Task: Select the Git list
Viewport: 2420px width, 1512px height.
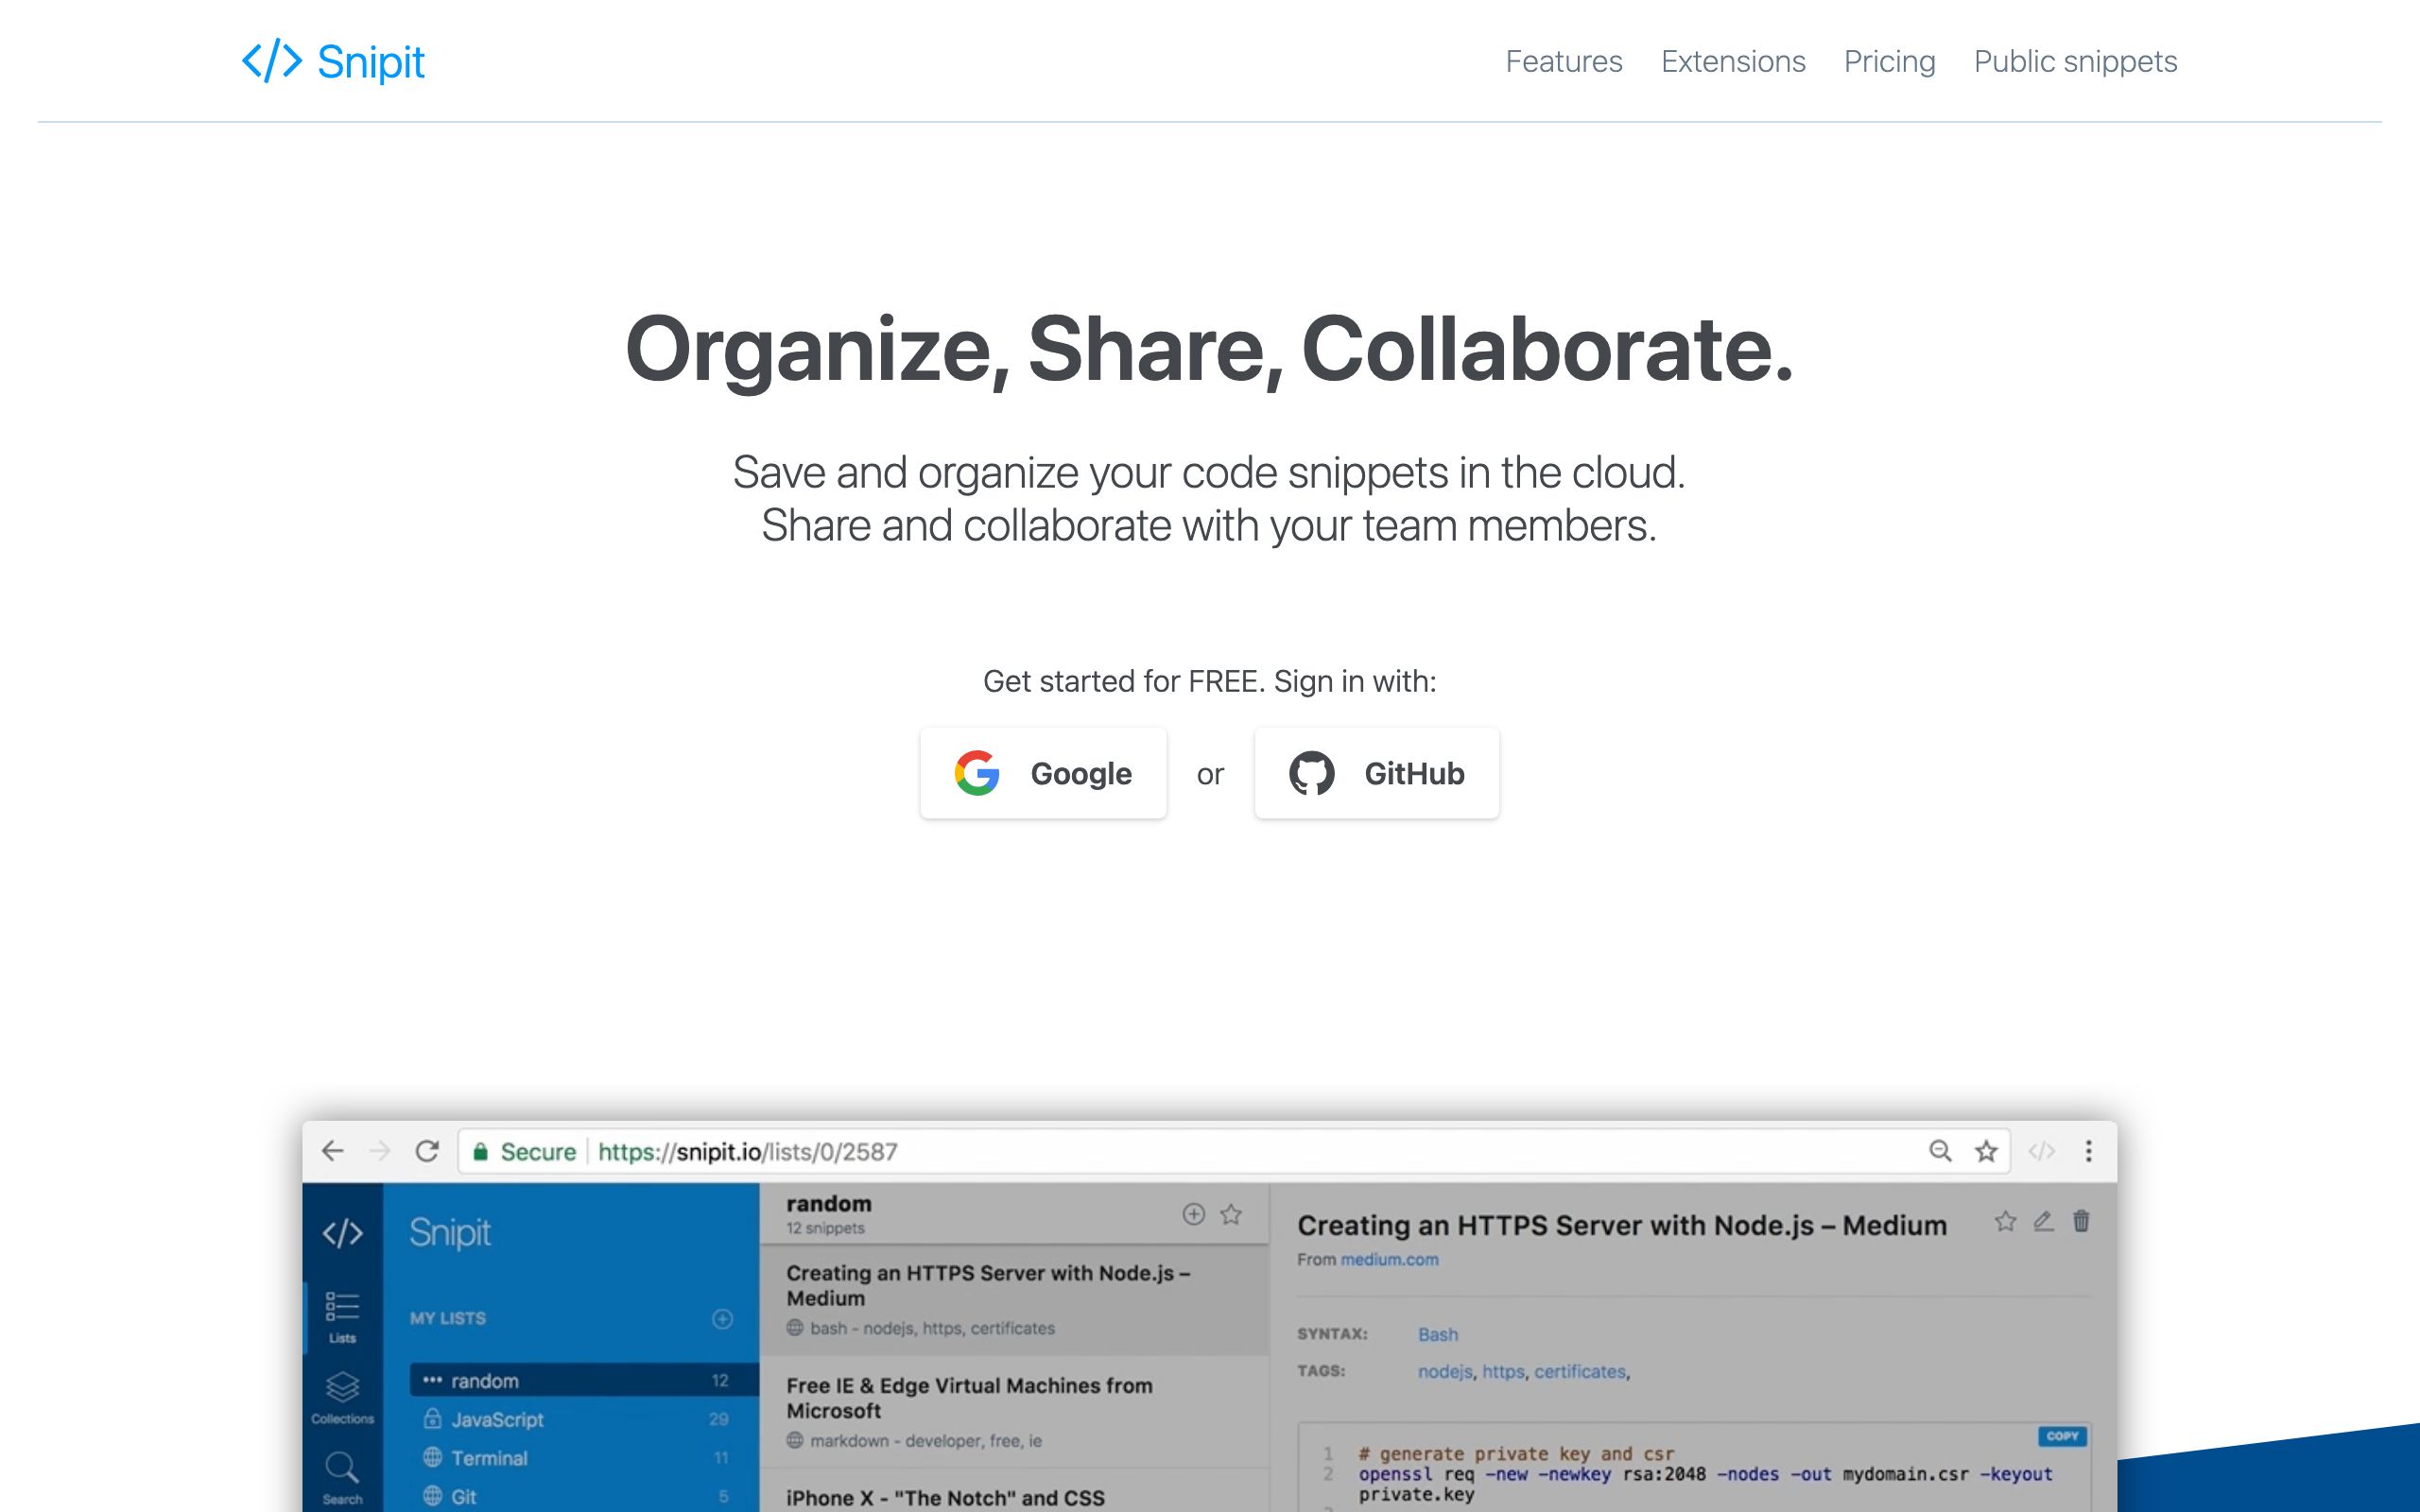Action: click(x=584, y=1496)
